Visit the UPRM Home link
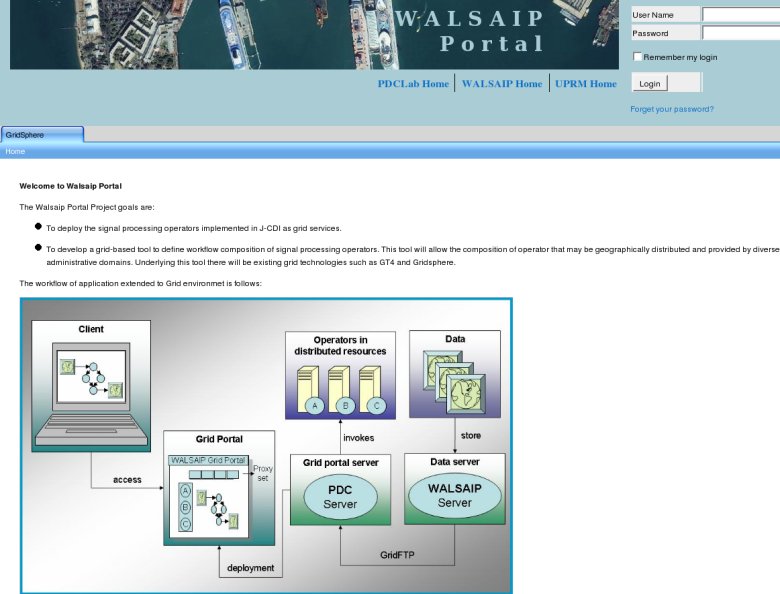Image resolution: width=780 pixels, height=594 pixels. [586, 84]
